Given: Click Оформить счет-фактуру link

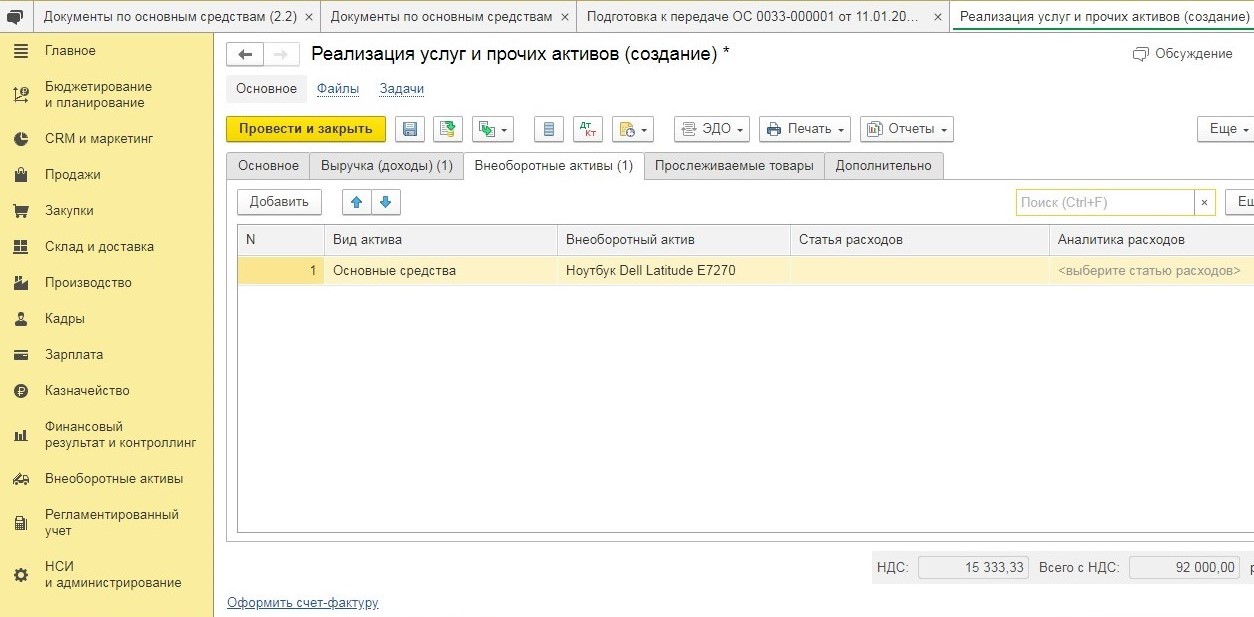Looking at the screenshot, I should (302, 603).
